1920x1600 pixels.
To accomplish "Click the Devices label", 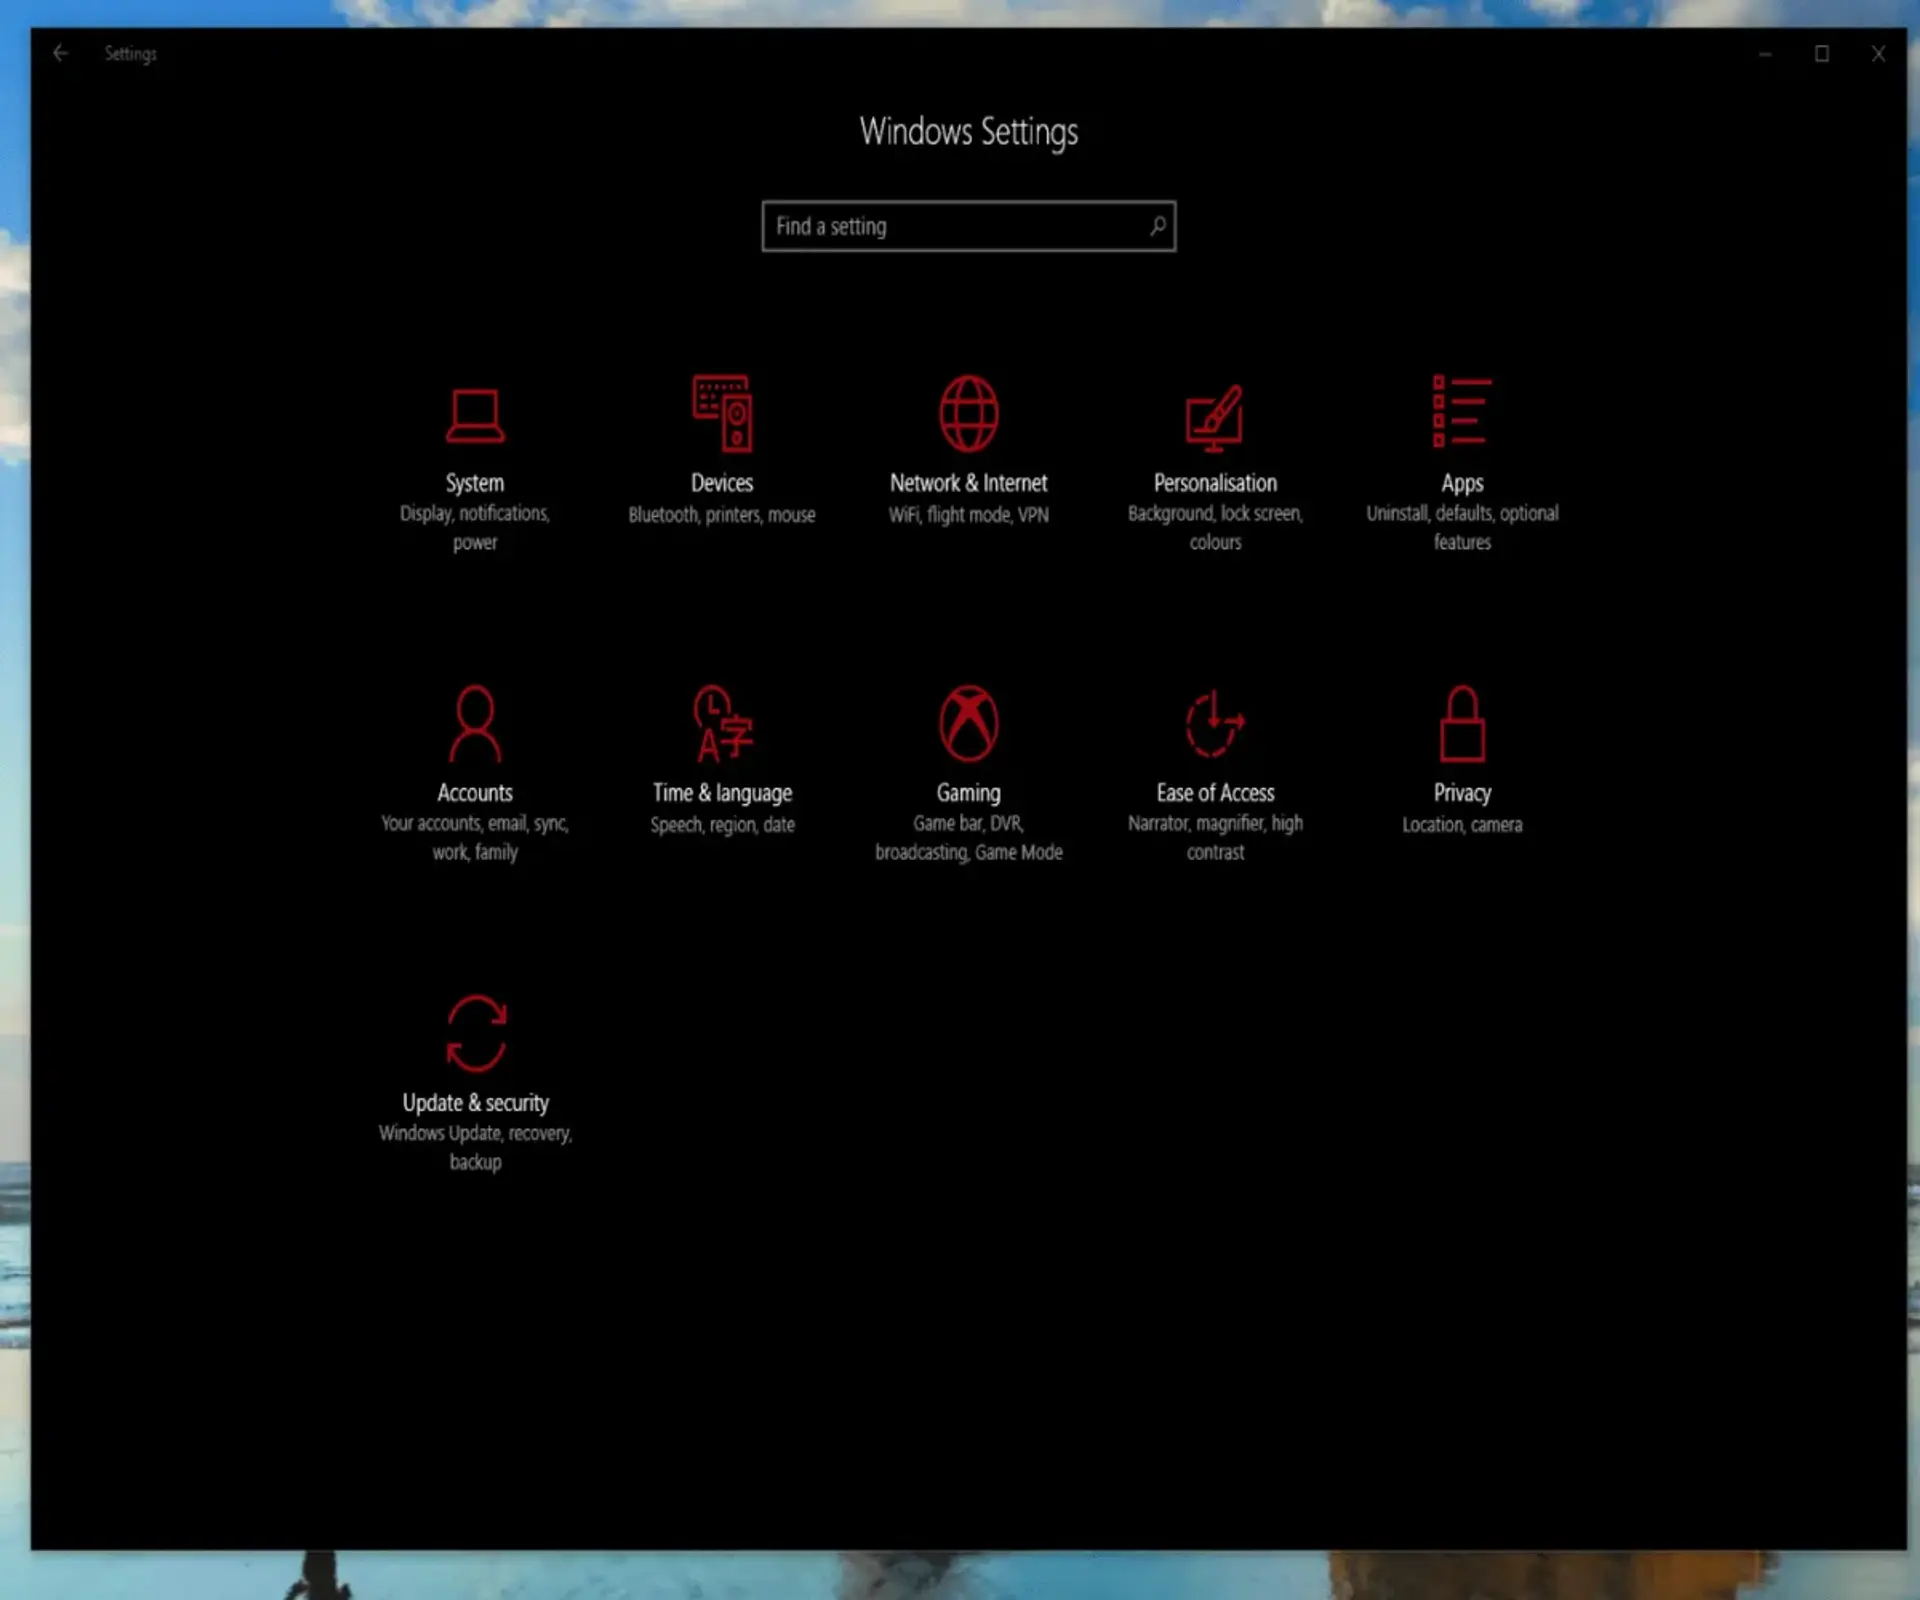I will point(722,483).
